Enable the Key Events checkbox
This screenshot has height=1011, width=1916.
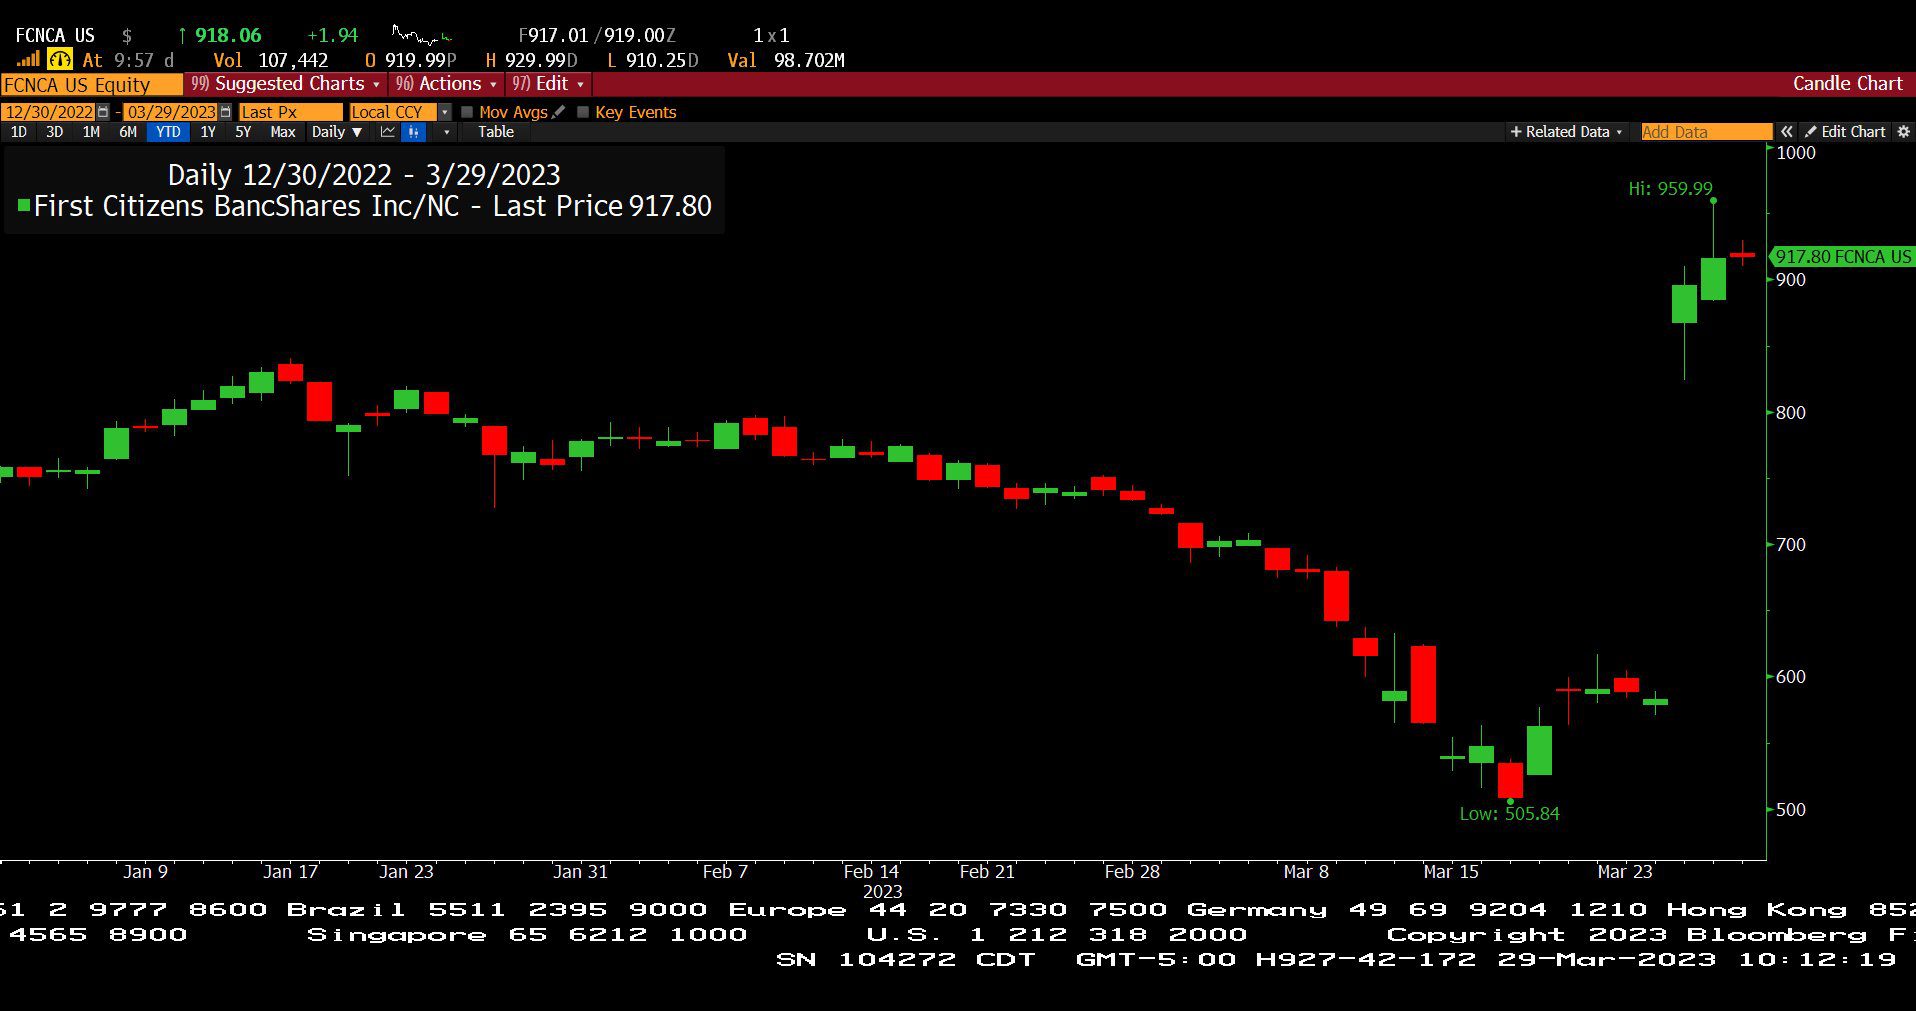click(x=583, y=112)
